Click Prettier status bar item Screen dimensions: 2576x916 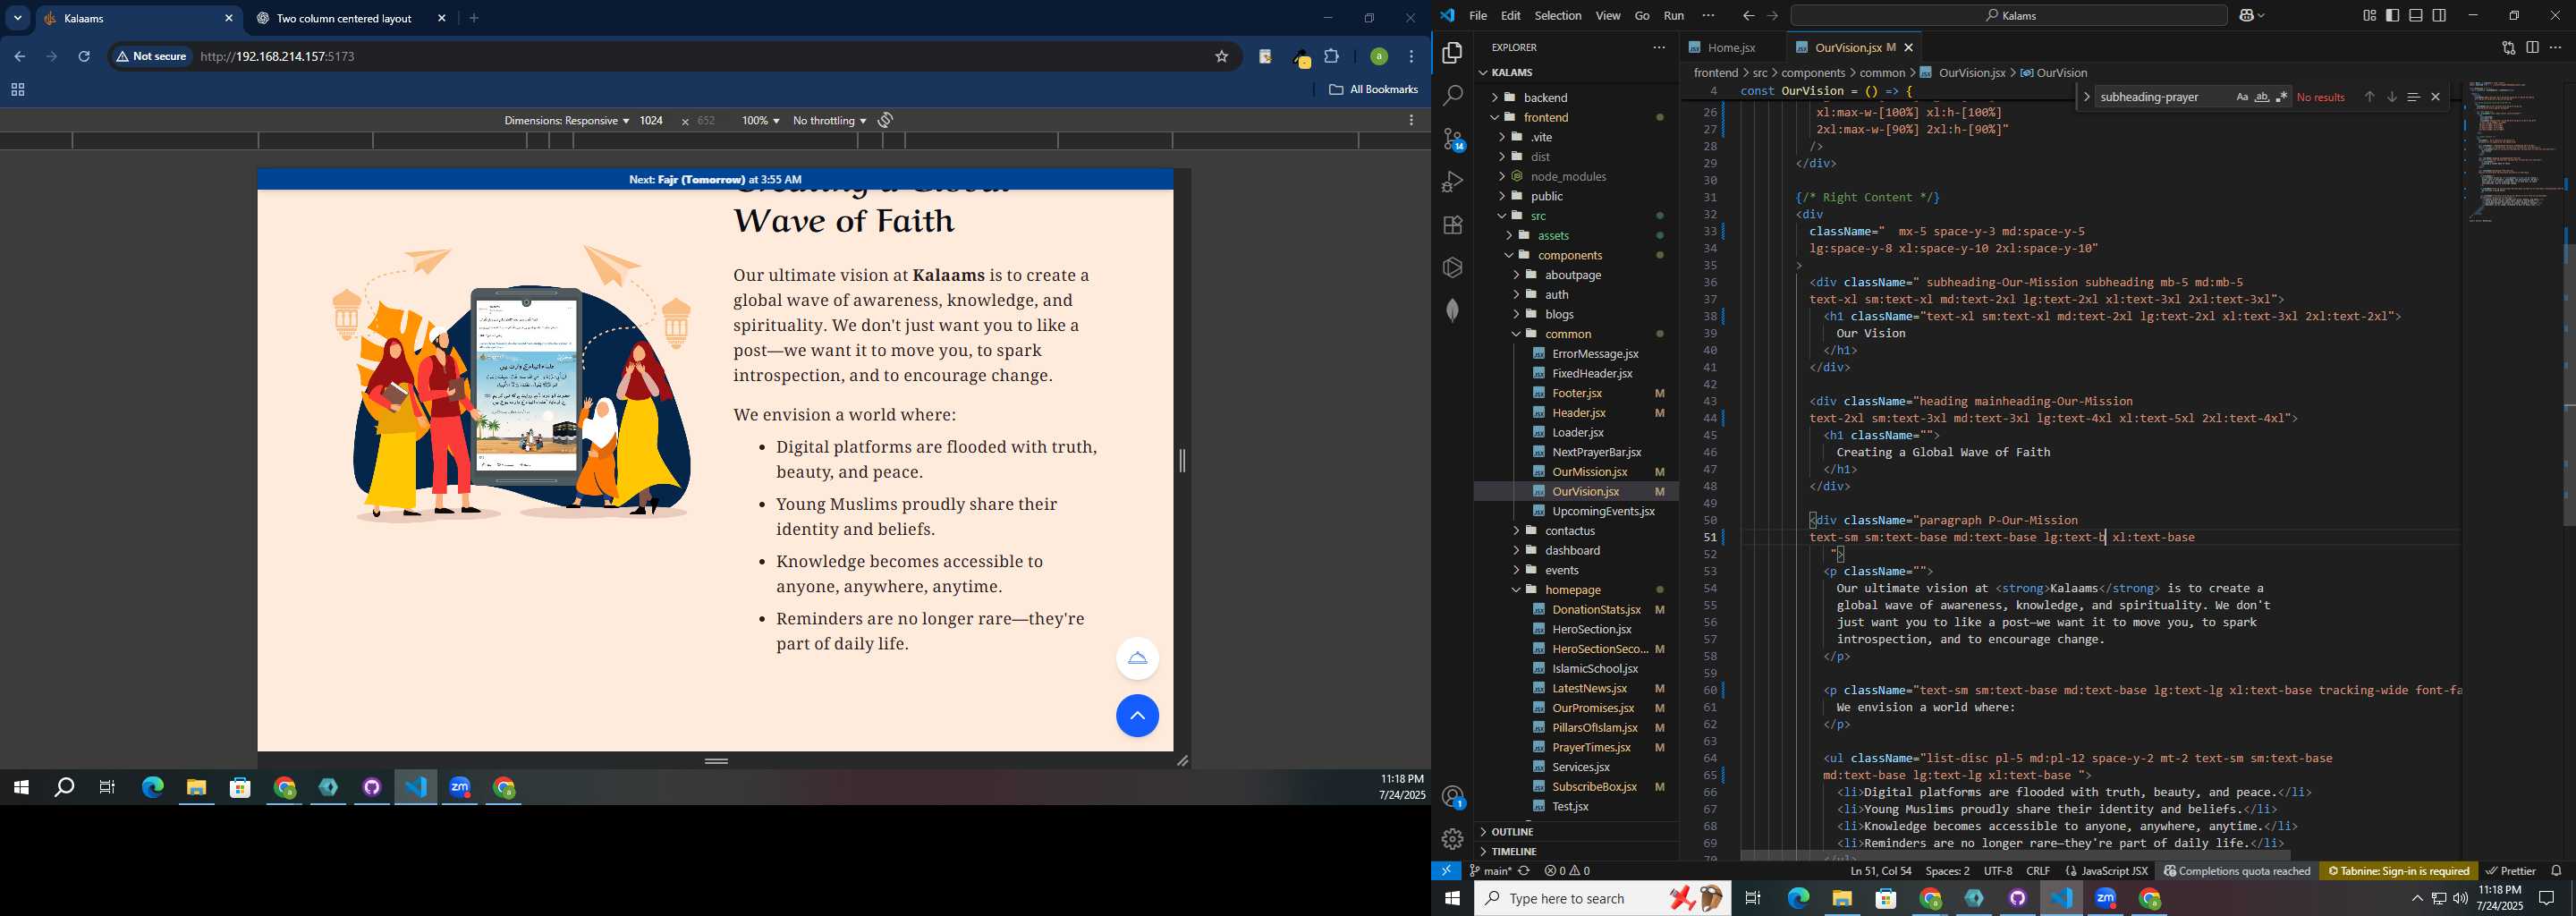point(2510,871)
